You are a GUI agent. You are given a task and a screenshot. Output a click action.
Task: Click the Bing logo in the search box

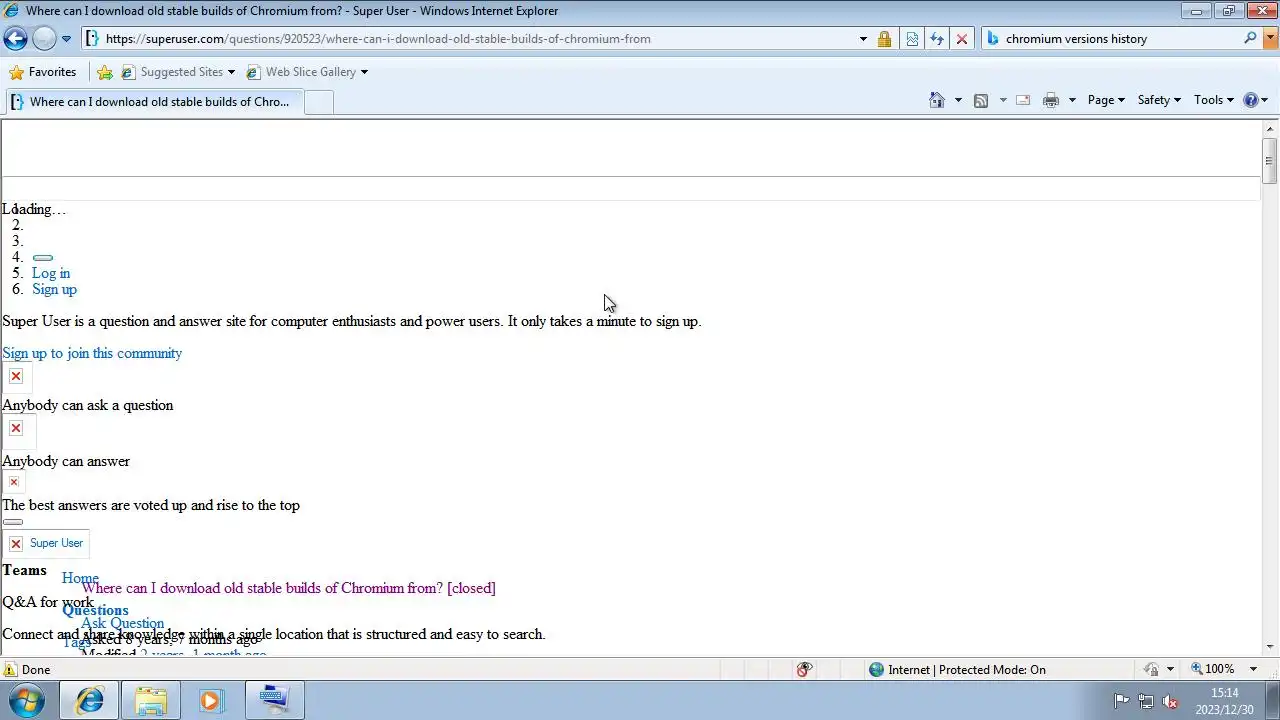[x=993, y=39]
